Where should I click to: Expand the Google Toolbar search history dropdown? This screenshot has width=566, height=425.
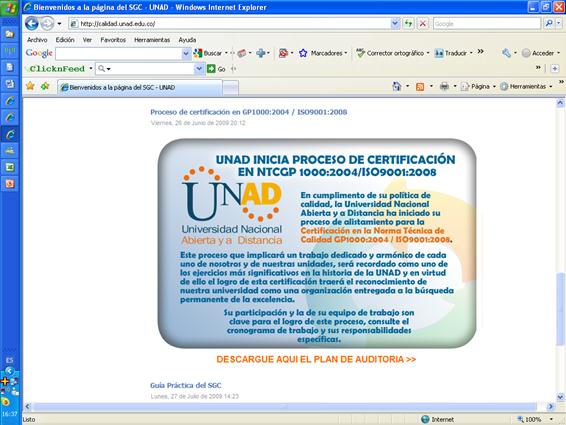coord(186,54)
